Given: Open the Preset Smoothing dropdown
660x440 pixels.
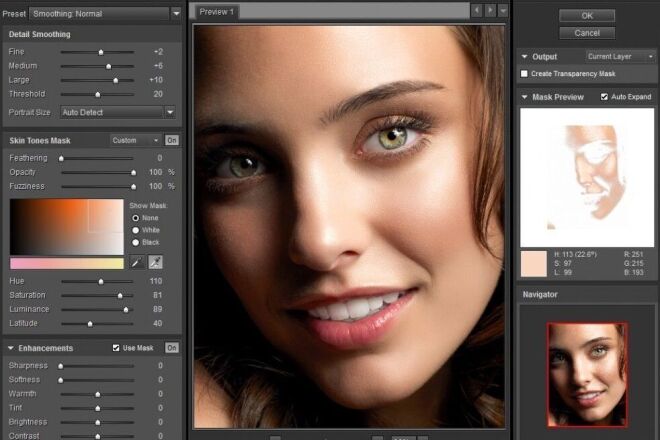Looking at the screenshot, I should (105, 13).
